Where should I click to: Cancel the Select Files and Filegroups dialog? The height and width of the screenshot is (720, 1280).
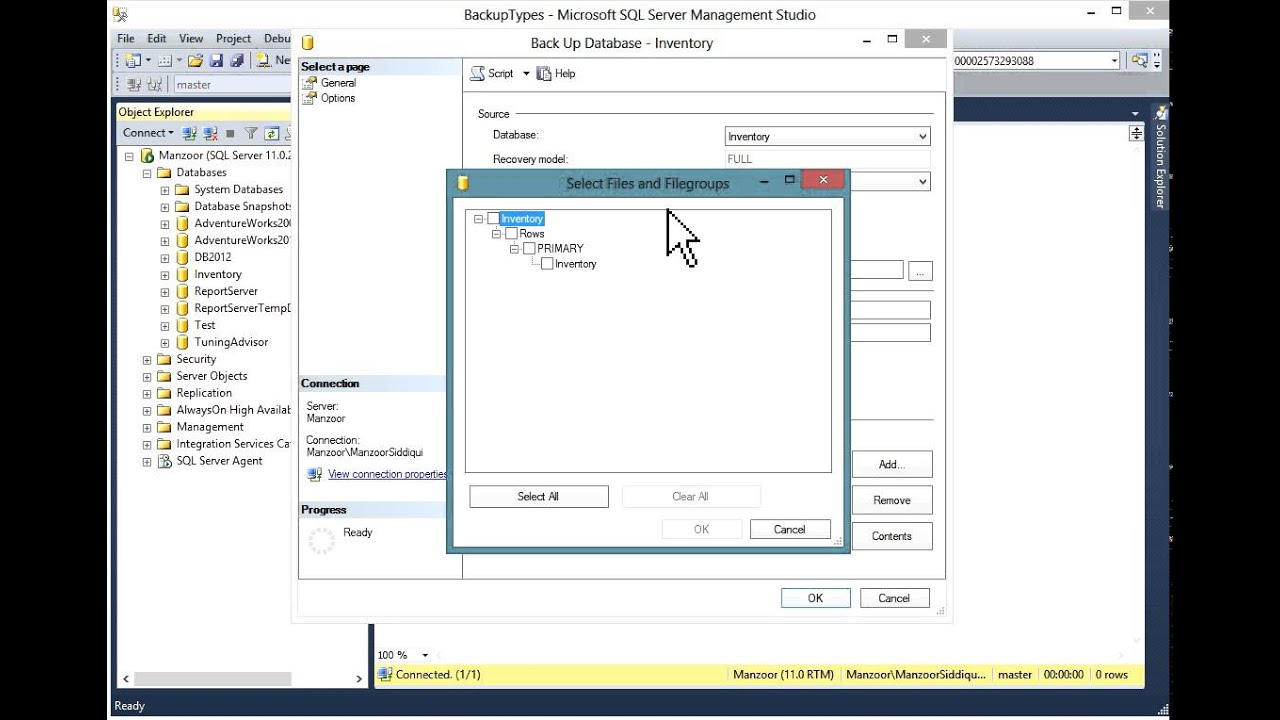pos(790,530)
